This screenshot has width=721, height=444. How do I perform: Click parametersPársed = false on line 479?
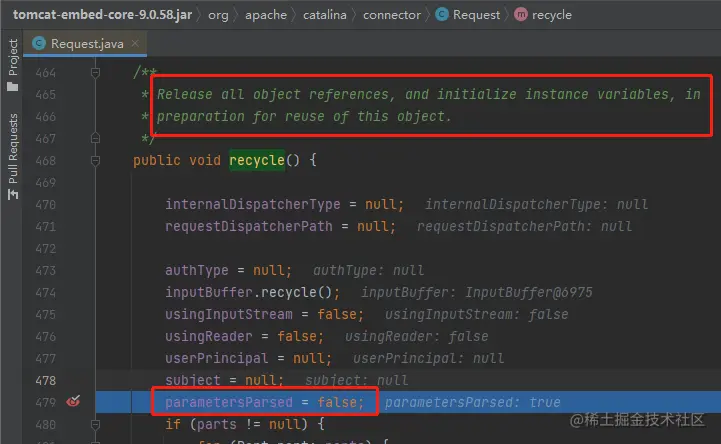tap(264, 402)
